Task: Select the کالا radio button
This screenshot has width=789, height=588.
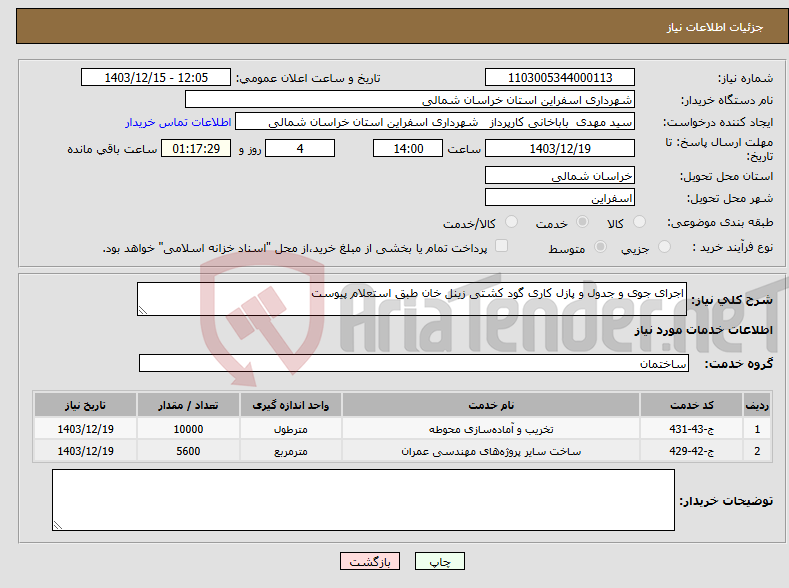Action: click(x=639, y=222)
